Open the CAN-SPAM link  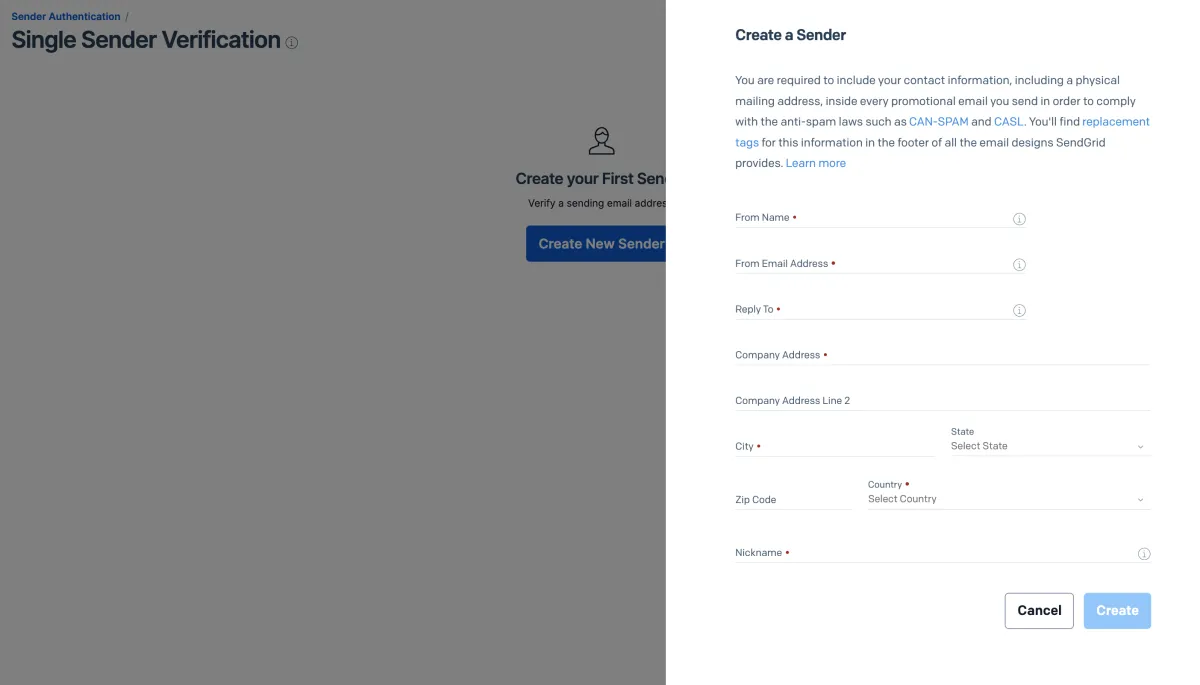pyautogui.click(x=938, y=122)
